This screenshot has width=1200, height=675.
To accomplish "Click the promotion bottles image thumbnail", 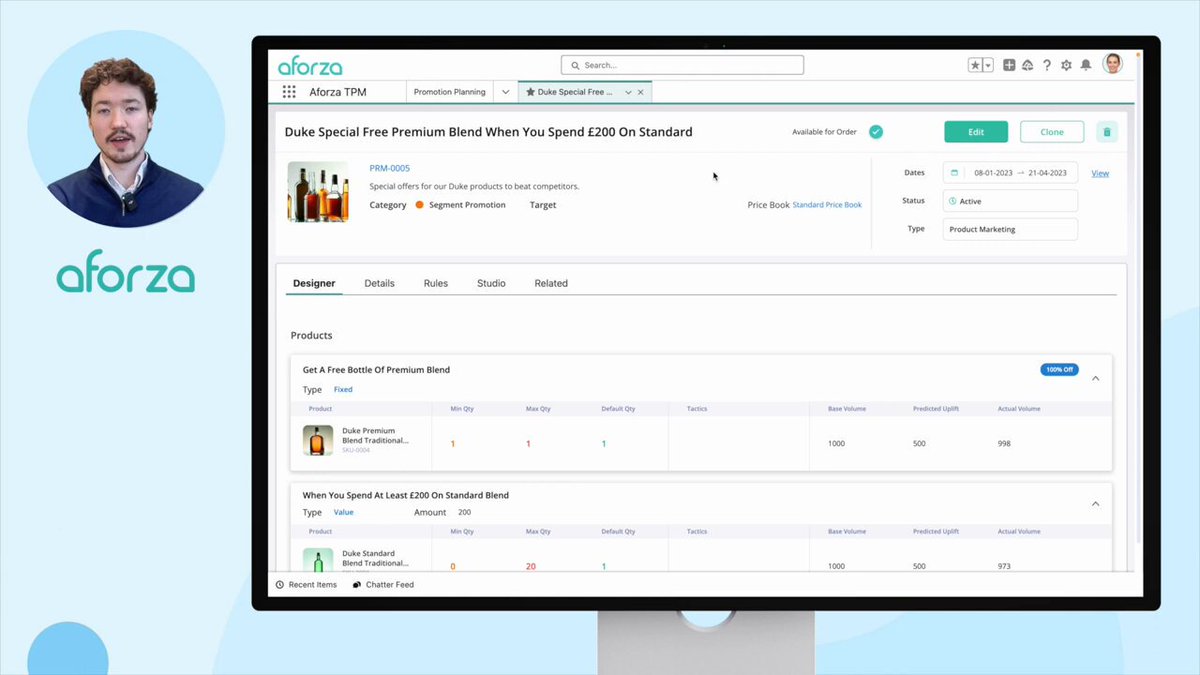I will (318, 192).
